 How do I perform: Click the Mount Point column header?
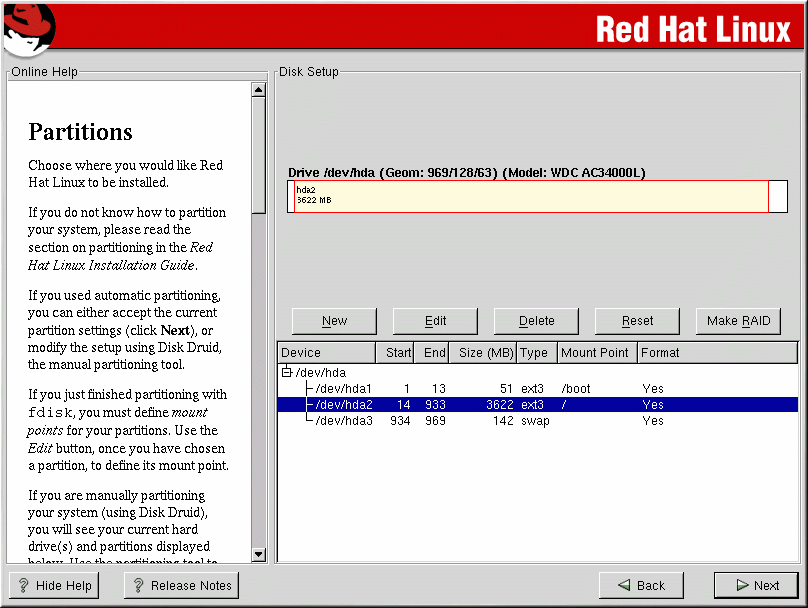coord(596,353)
